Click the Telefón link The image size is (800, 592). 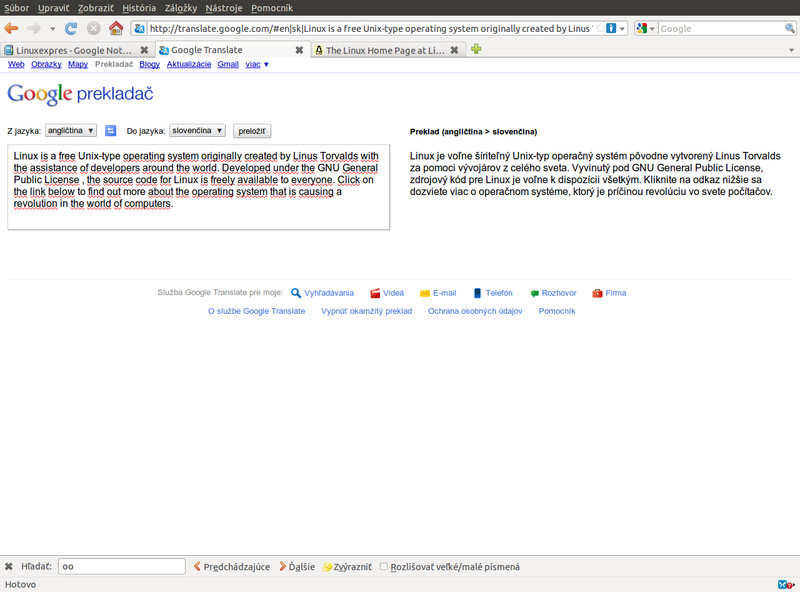498,293
